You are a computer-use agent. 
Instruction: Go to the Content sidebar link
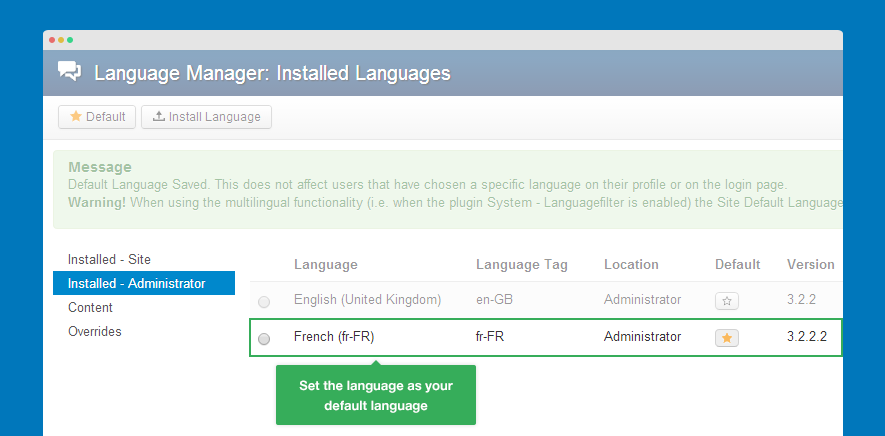pyautogui.click(x=90, y=308)
